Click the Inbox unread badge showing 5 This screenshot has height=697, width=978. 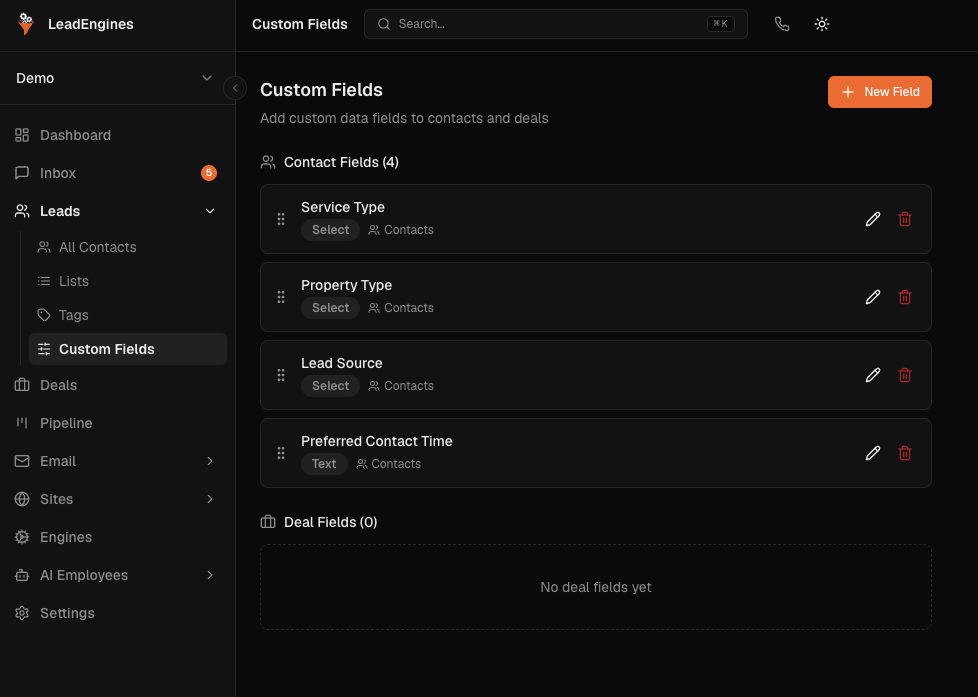coord(209,173)
